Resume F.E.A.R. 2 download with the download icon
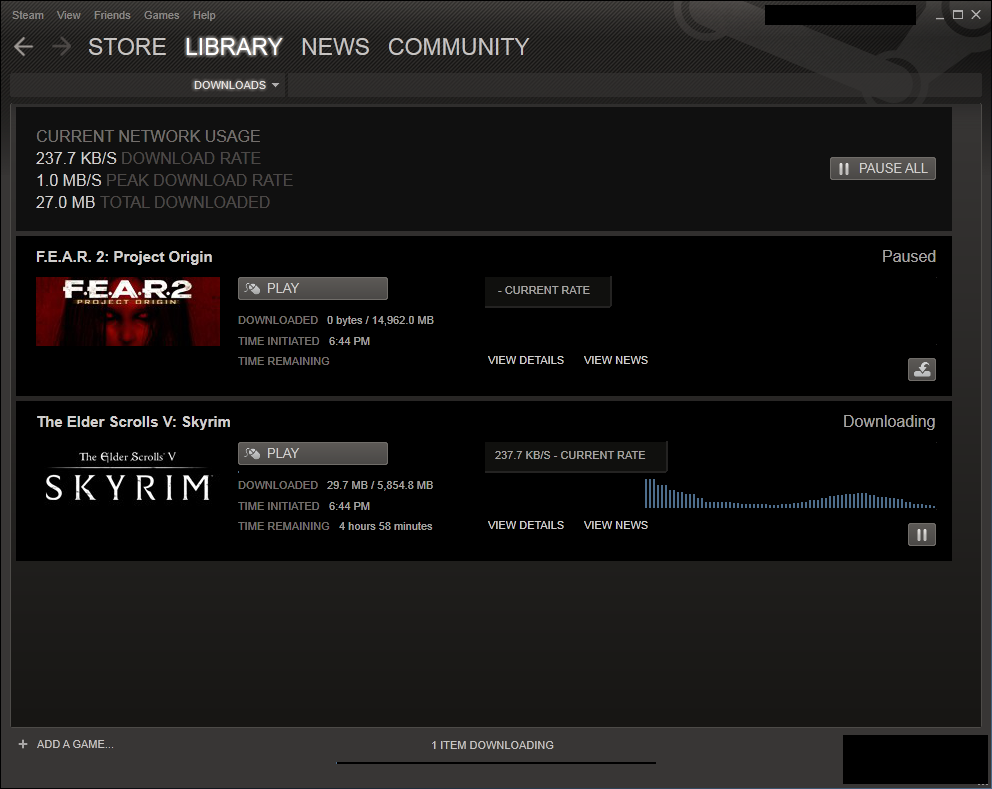 coord(922,370)
